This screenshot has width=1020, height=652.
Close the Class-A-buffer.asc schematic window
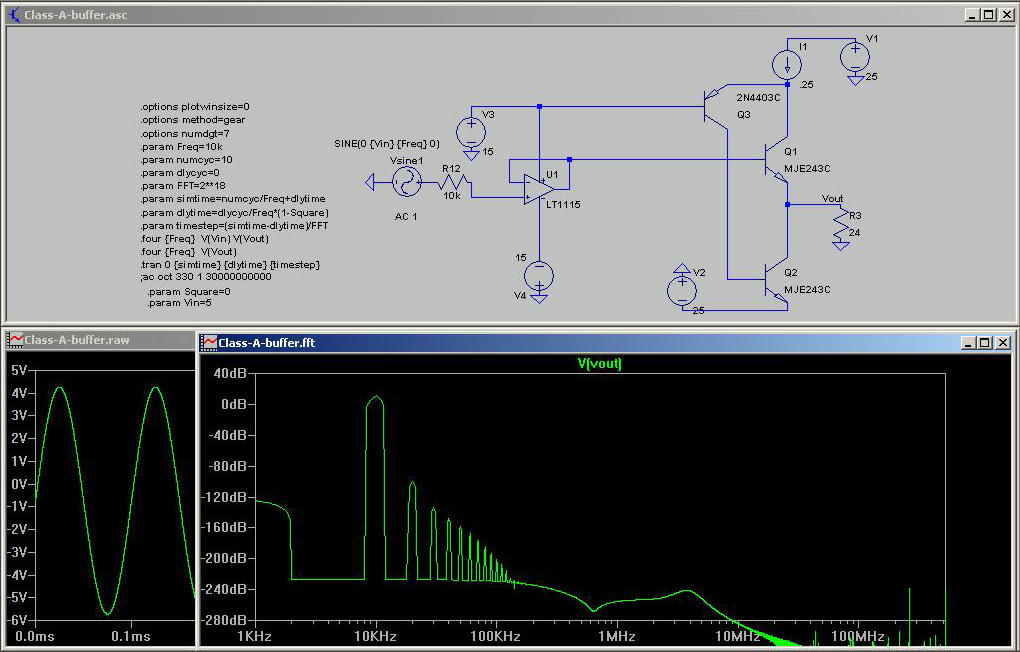(x=1005, y=14)
